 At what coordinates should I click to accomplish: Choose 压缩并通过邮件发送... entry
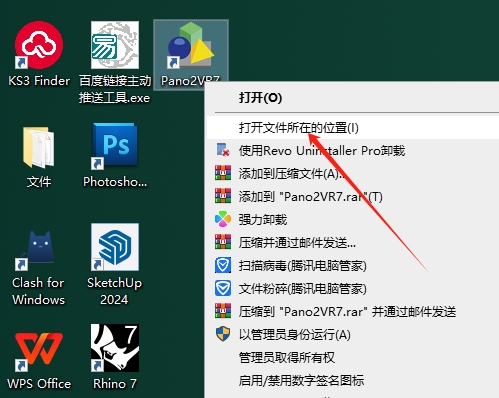(x=353, y=243)
